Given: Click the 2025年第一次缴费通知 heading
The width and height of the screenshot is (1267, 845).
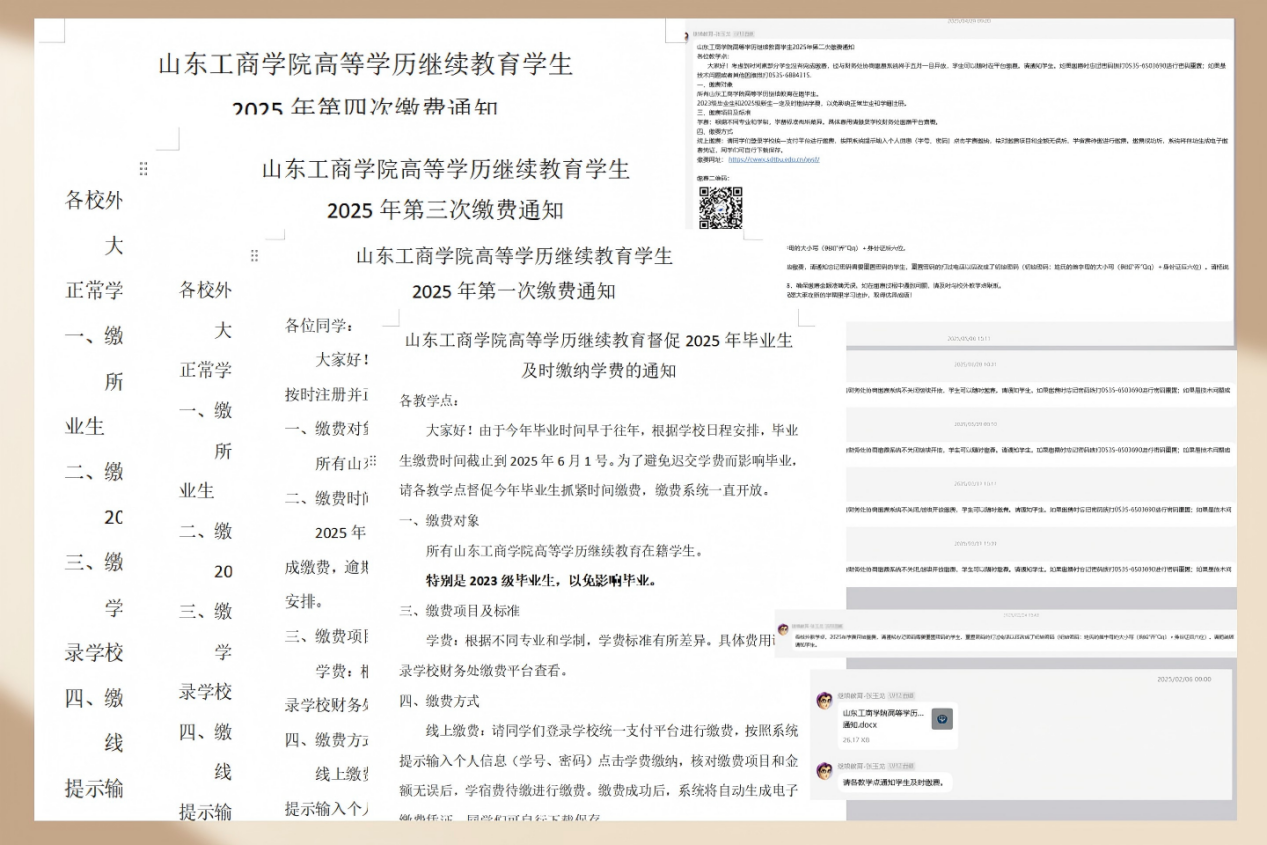Looking at the screenshot, I should pos(513,292).
